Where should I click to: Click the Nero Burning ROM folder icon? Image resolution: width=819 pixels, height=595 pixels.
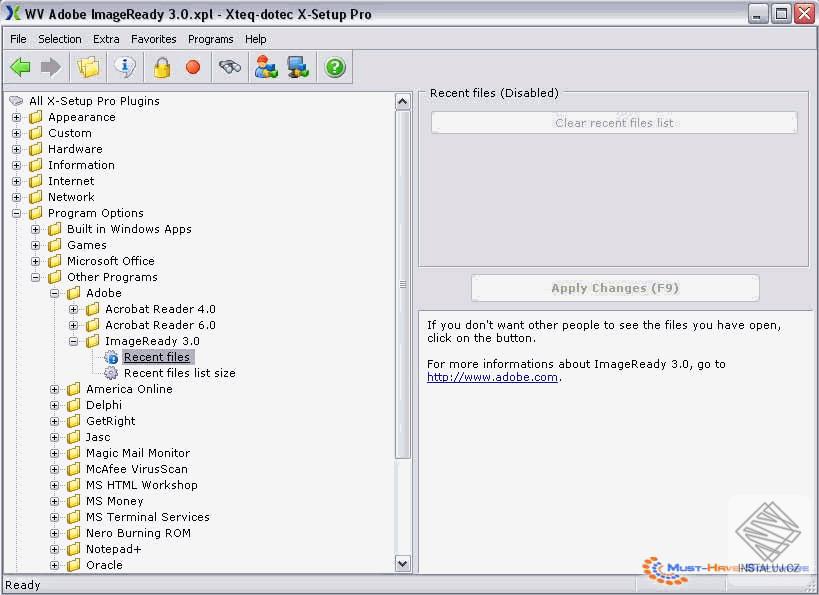(x=74, y=533)
